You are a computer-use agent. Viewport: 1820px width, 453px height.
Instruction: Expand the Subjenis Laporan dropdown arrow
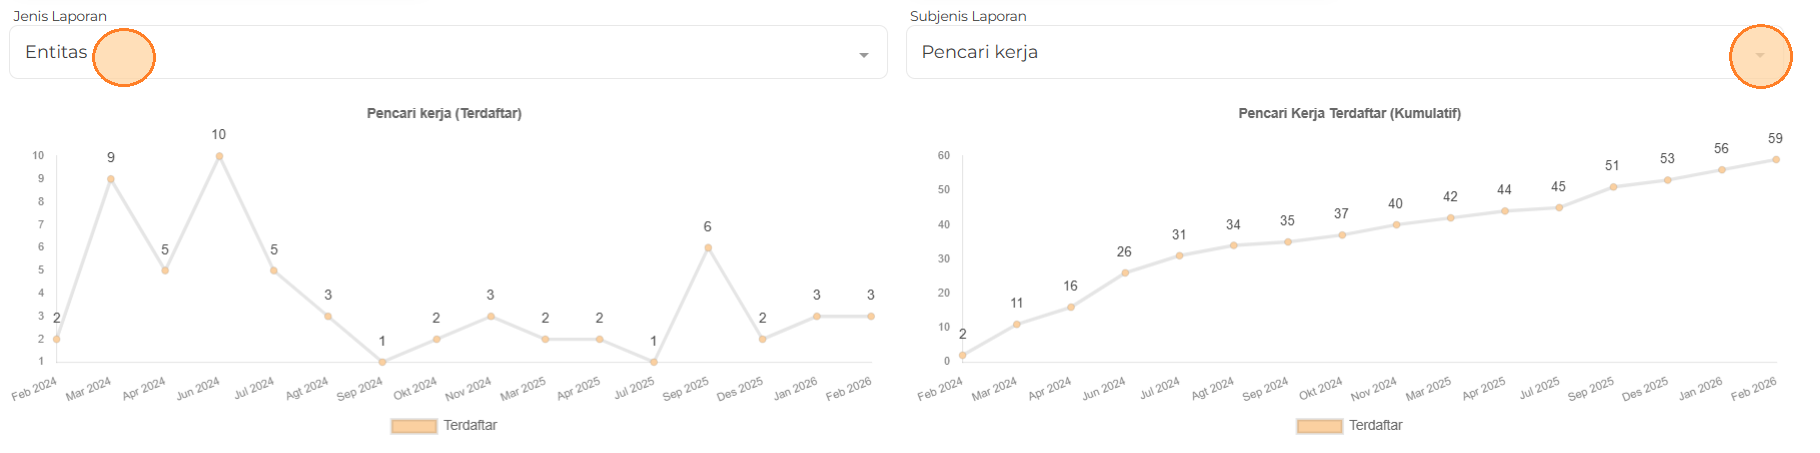click(1760, 55)
